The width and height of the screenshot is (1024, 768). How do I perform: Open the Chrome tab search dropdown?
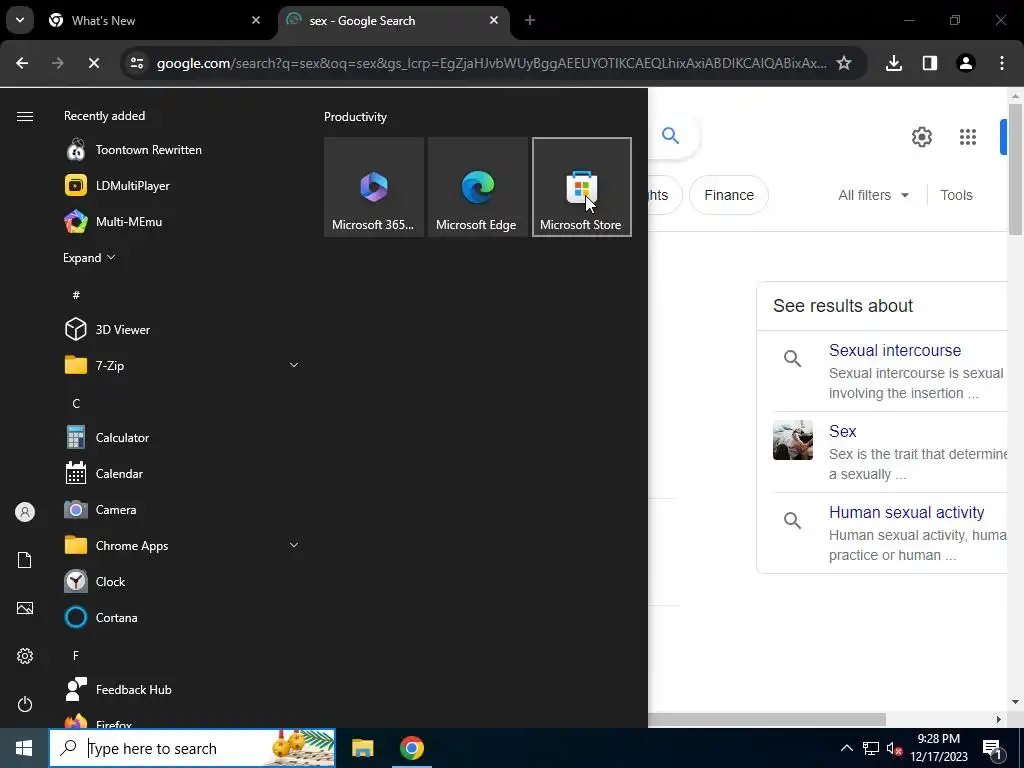pos(20,20)
